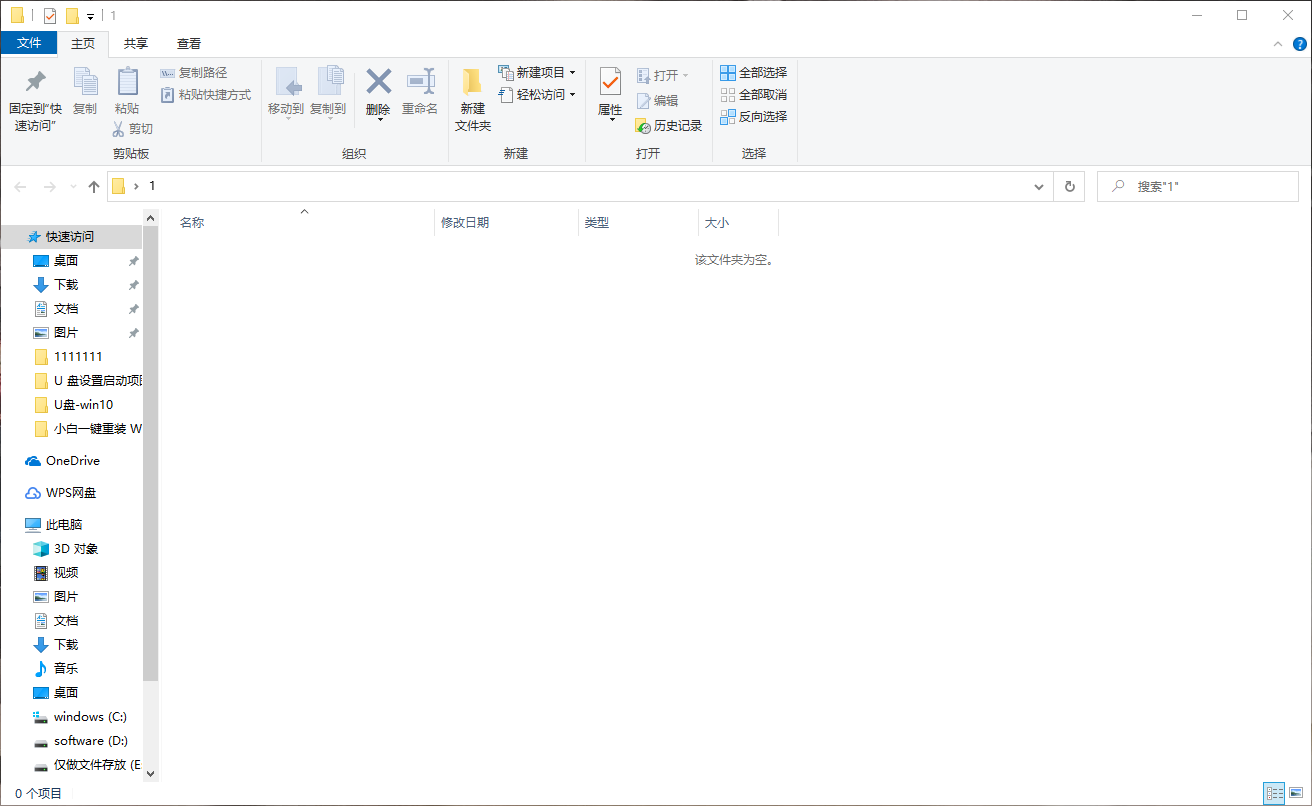Open the 文件 menu
The image size is (1312, 806).
[x=30, y=44]
